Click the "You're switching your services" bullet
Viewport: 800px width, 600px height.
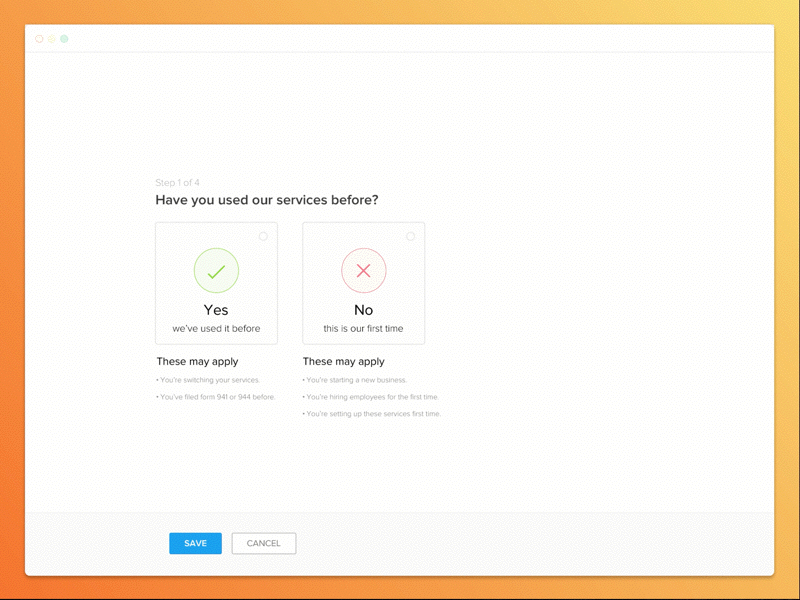(x=206, y=380)
